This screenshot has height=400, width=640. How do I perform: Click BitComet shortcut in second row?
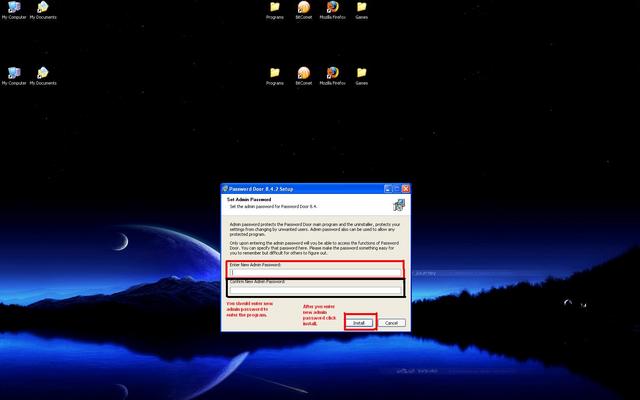point(304,73)
